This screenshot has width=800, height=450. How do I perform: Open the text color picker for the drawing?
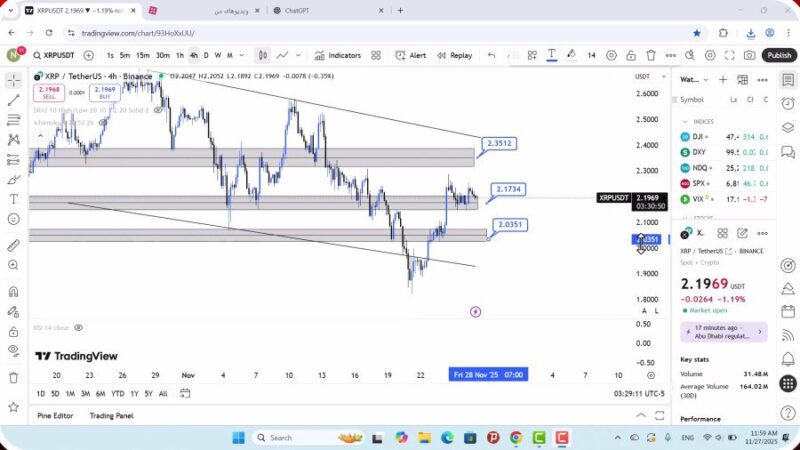[551, 55]
